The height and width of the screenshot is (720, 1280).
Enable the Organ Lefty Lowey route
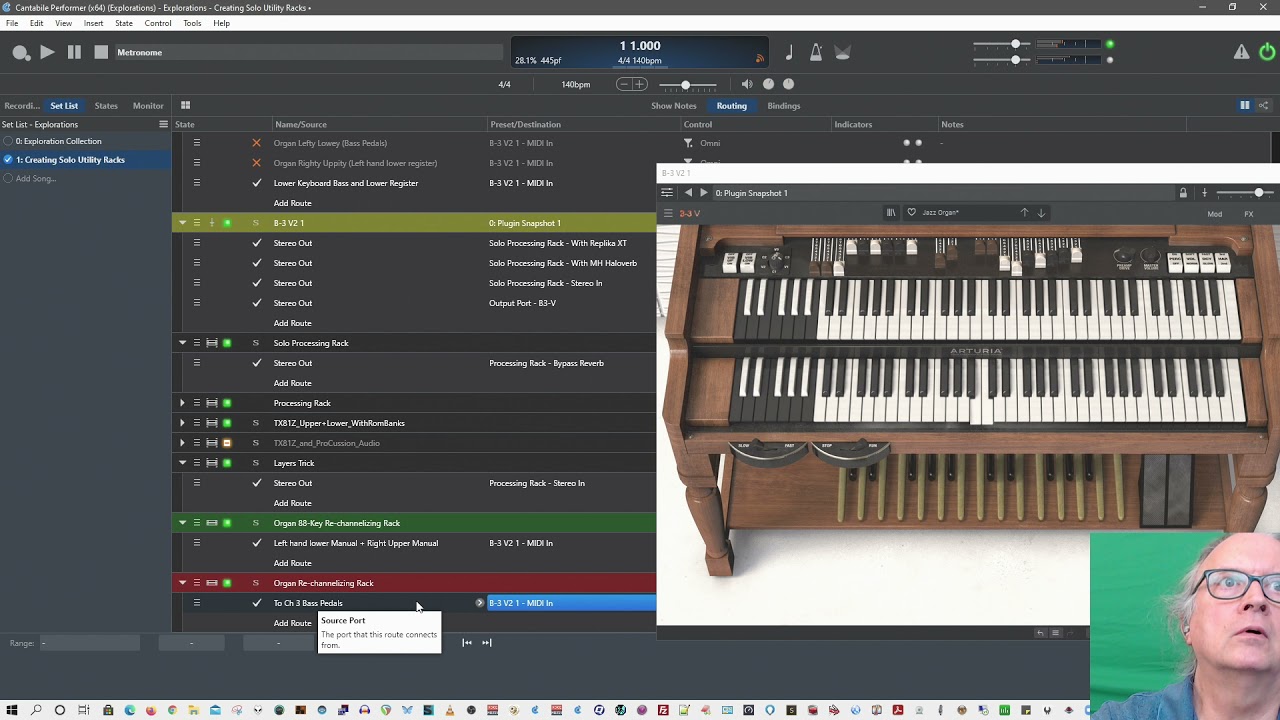point(256,143)
